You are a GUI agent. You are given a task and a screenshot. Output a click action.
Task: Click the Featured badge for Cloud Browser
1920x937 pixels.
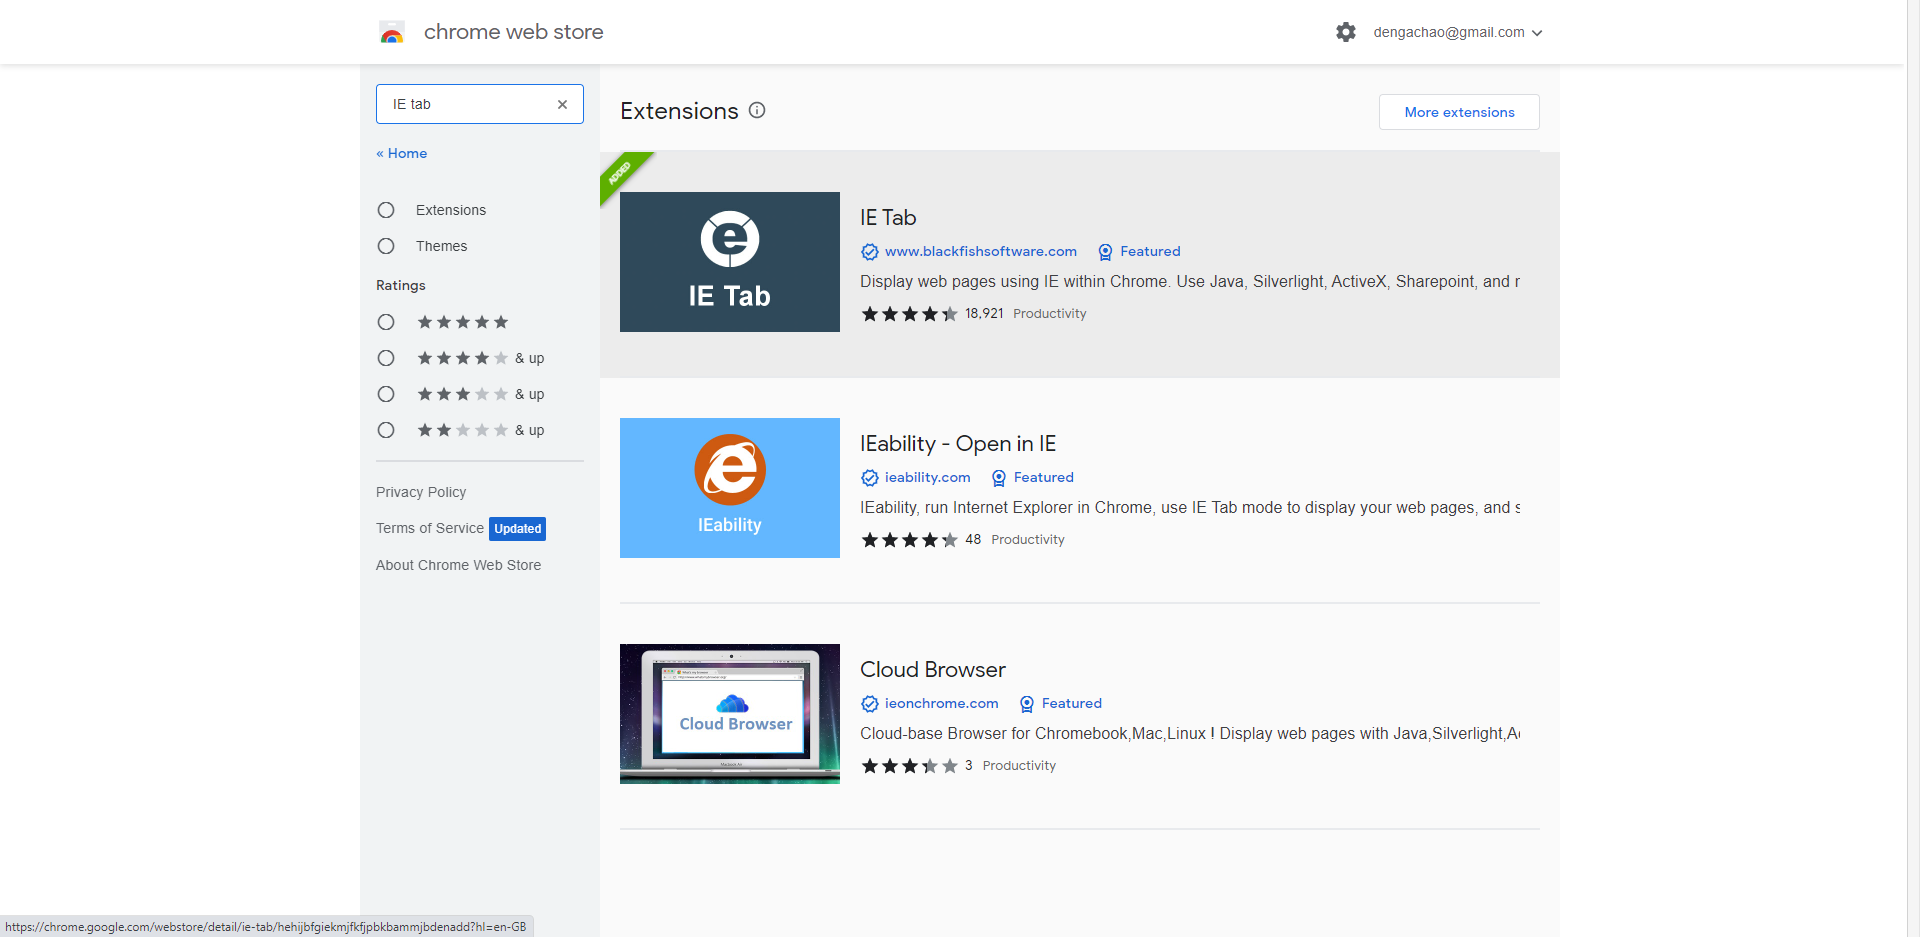[1060, 704]
